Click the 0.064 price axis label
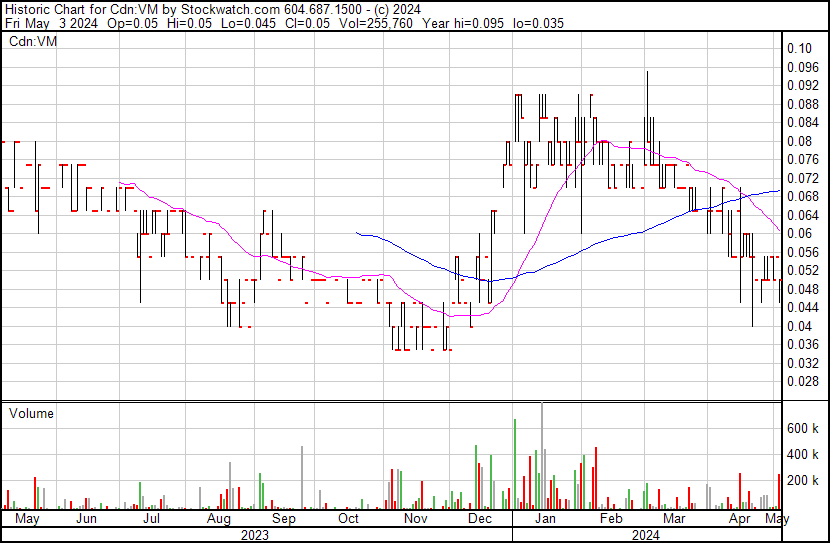Screen dimensions: 830x543 click(x=803, y=215)
